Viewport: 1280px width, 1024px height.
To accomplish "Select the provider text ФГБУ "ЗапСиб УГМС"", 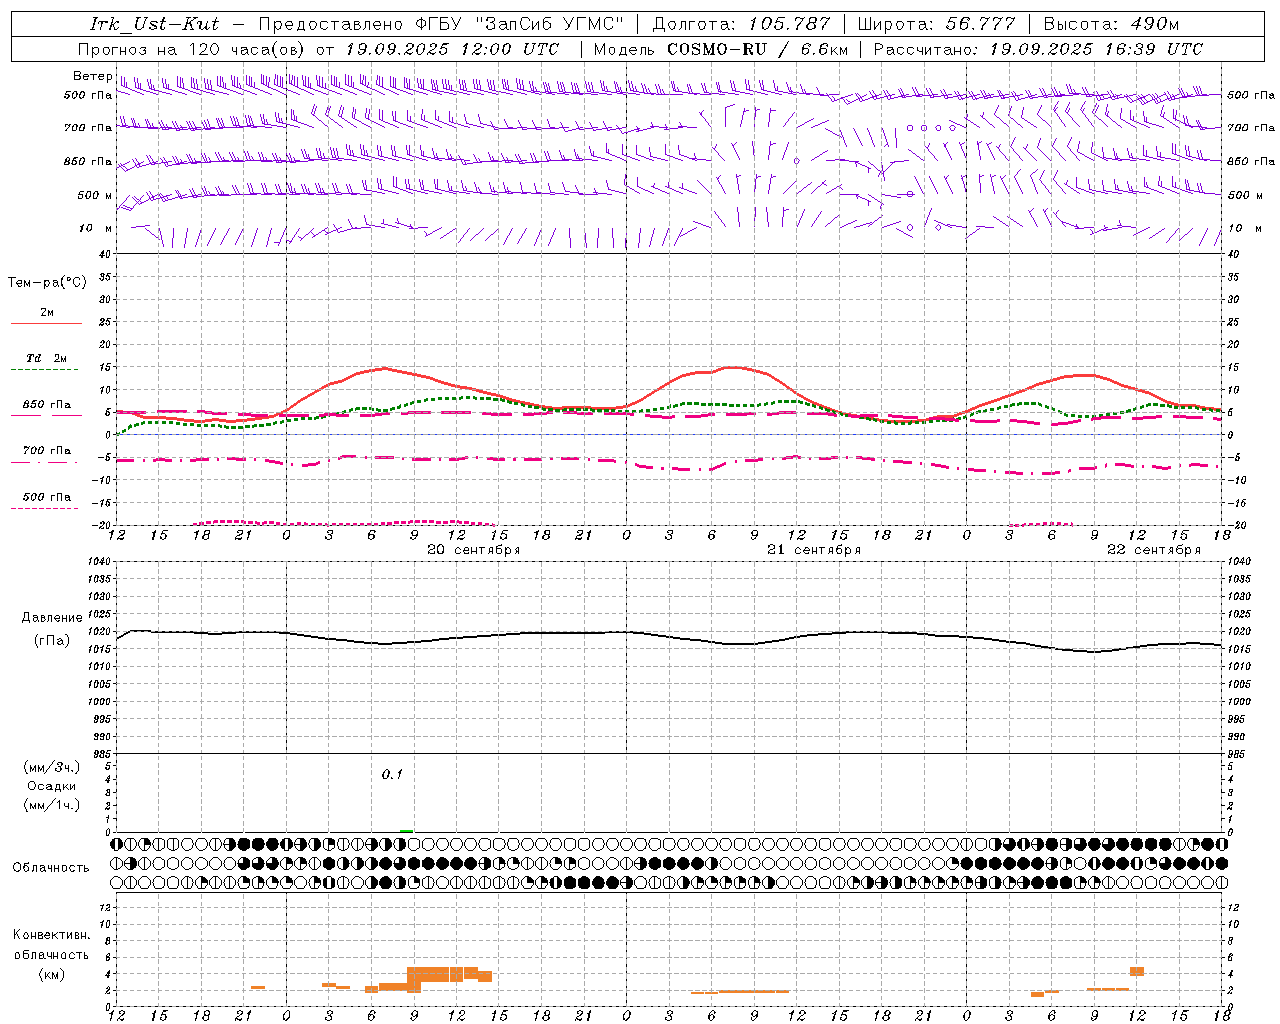I will pyautogui.click(x=519, y=24).
